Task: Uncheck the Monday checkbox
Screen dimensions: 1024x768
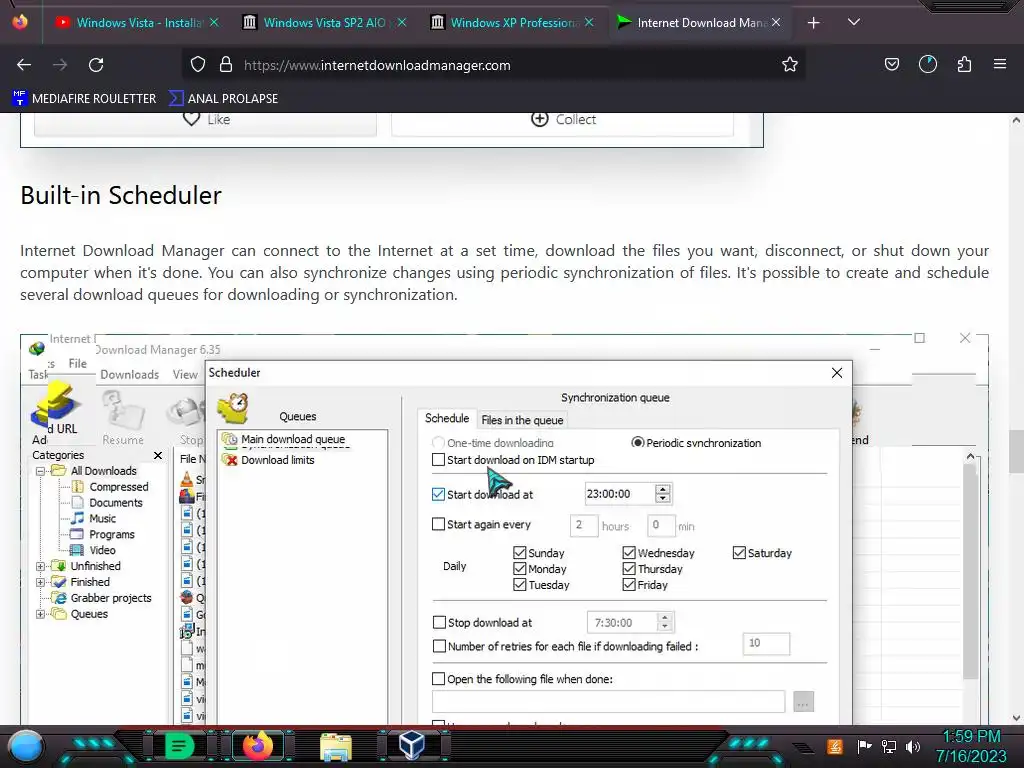Action: [520, 569]
